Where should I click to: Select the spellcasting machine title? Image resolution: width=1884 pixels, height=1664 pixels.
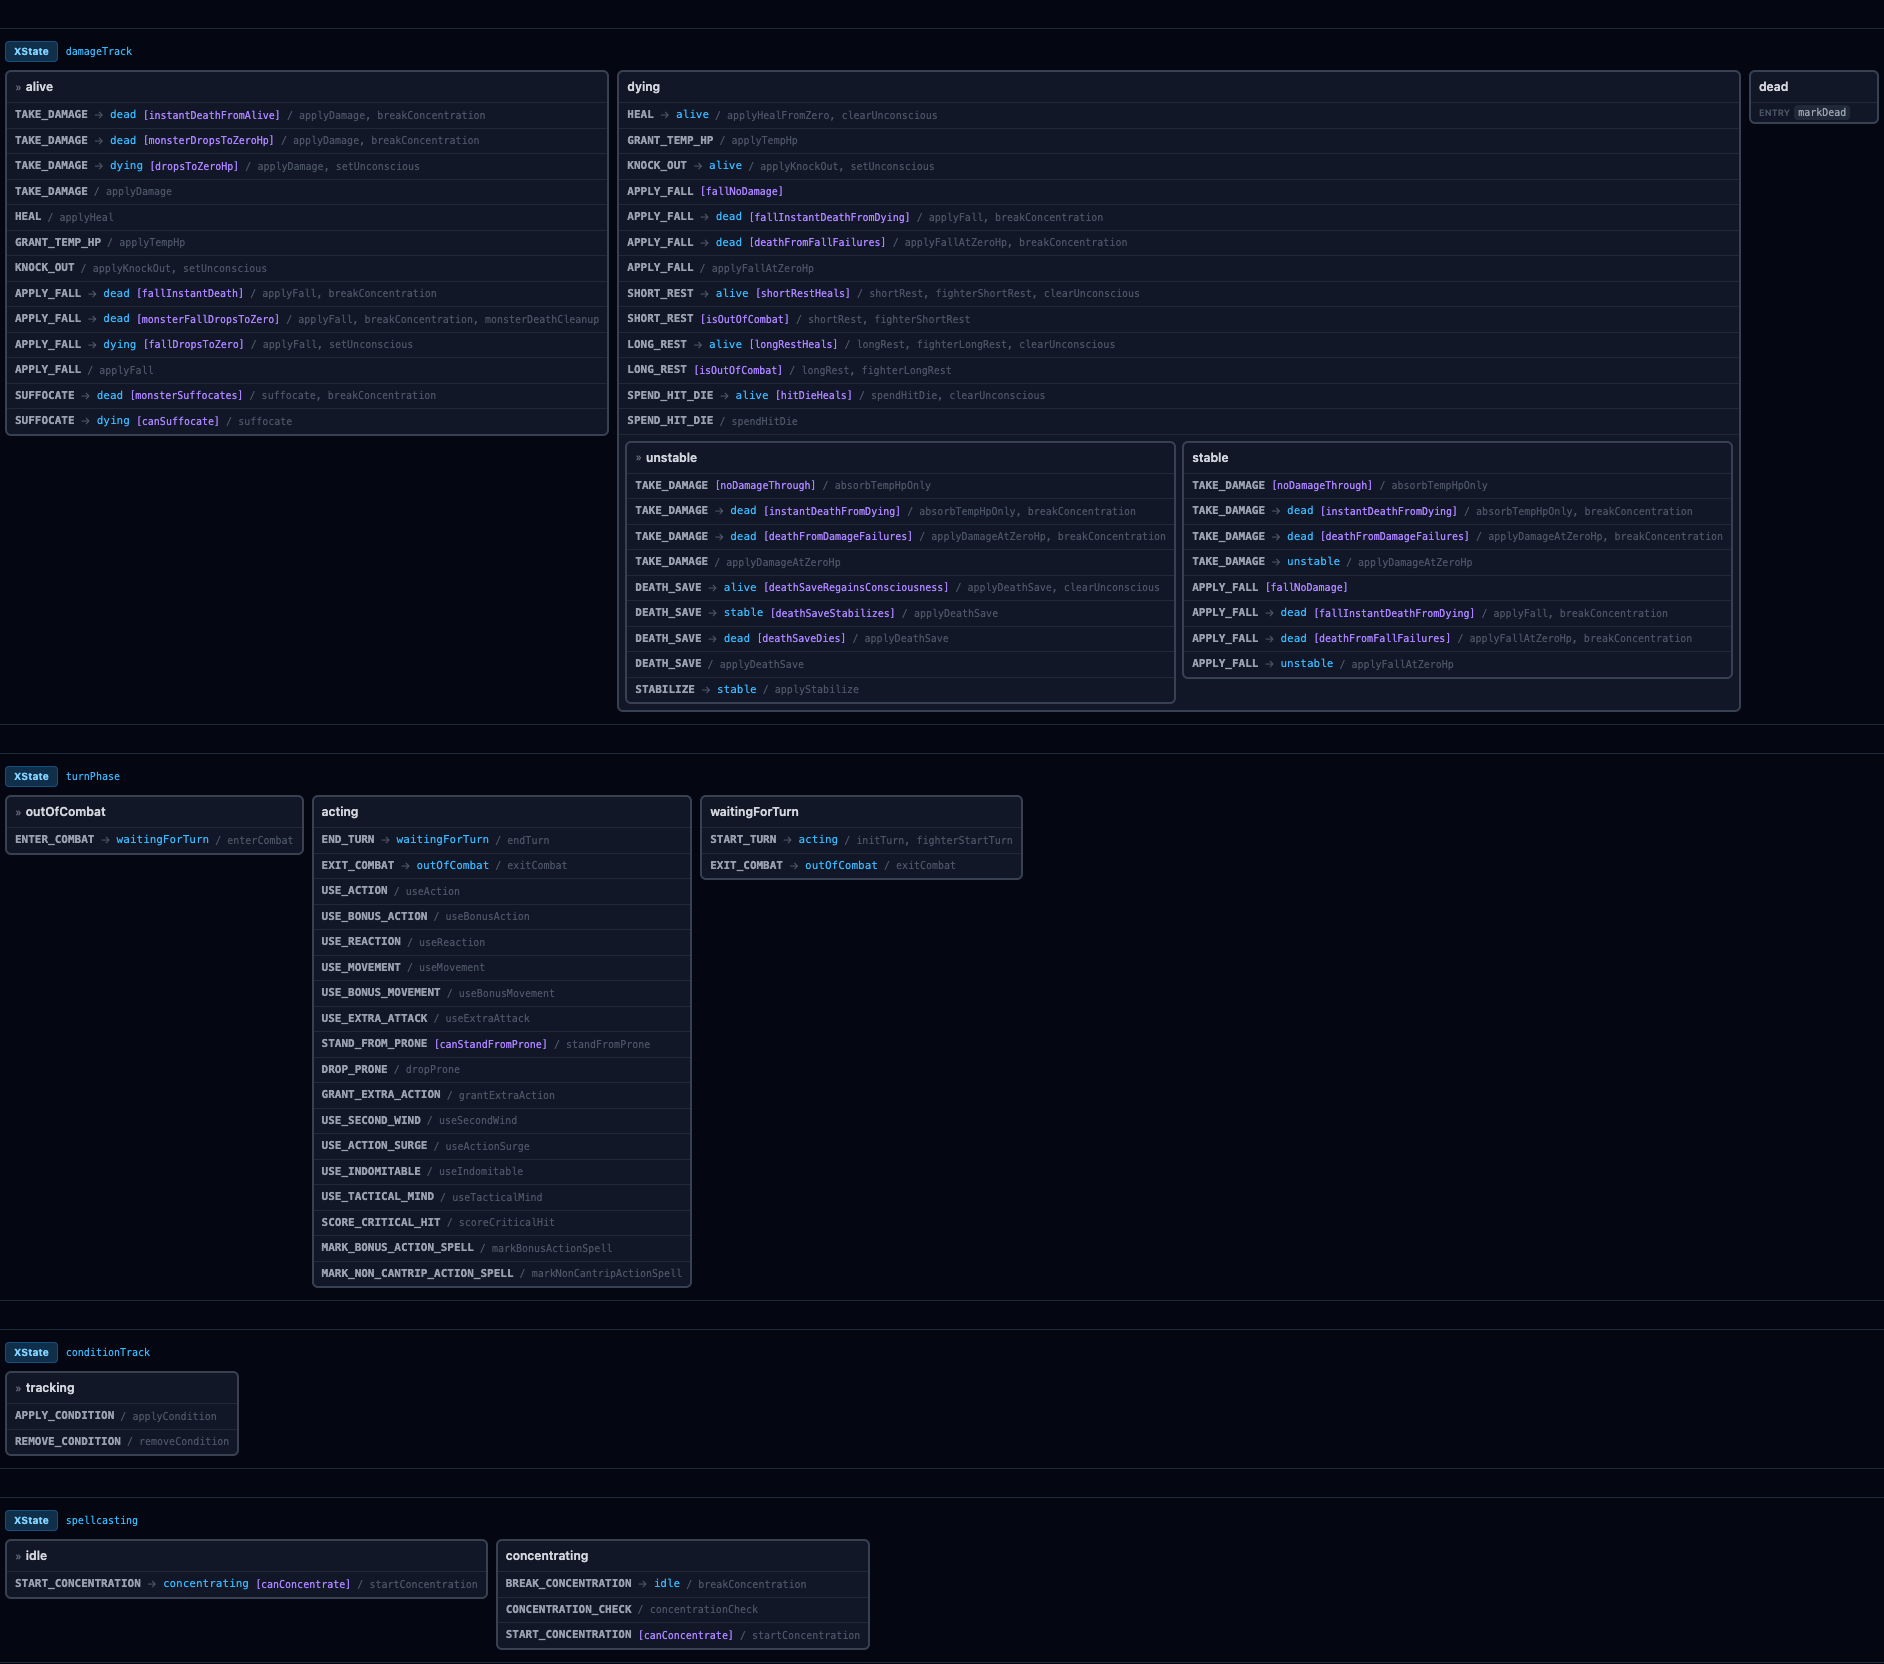pyautogui.click(x=101, y=1520)
